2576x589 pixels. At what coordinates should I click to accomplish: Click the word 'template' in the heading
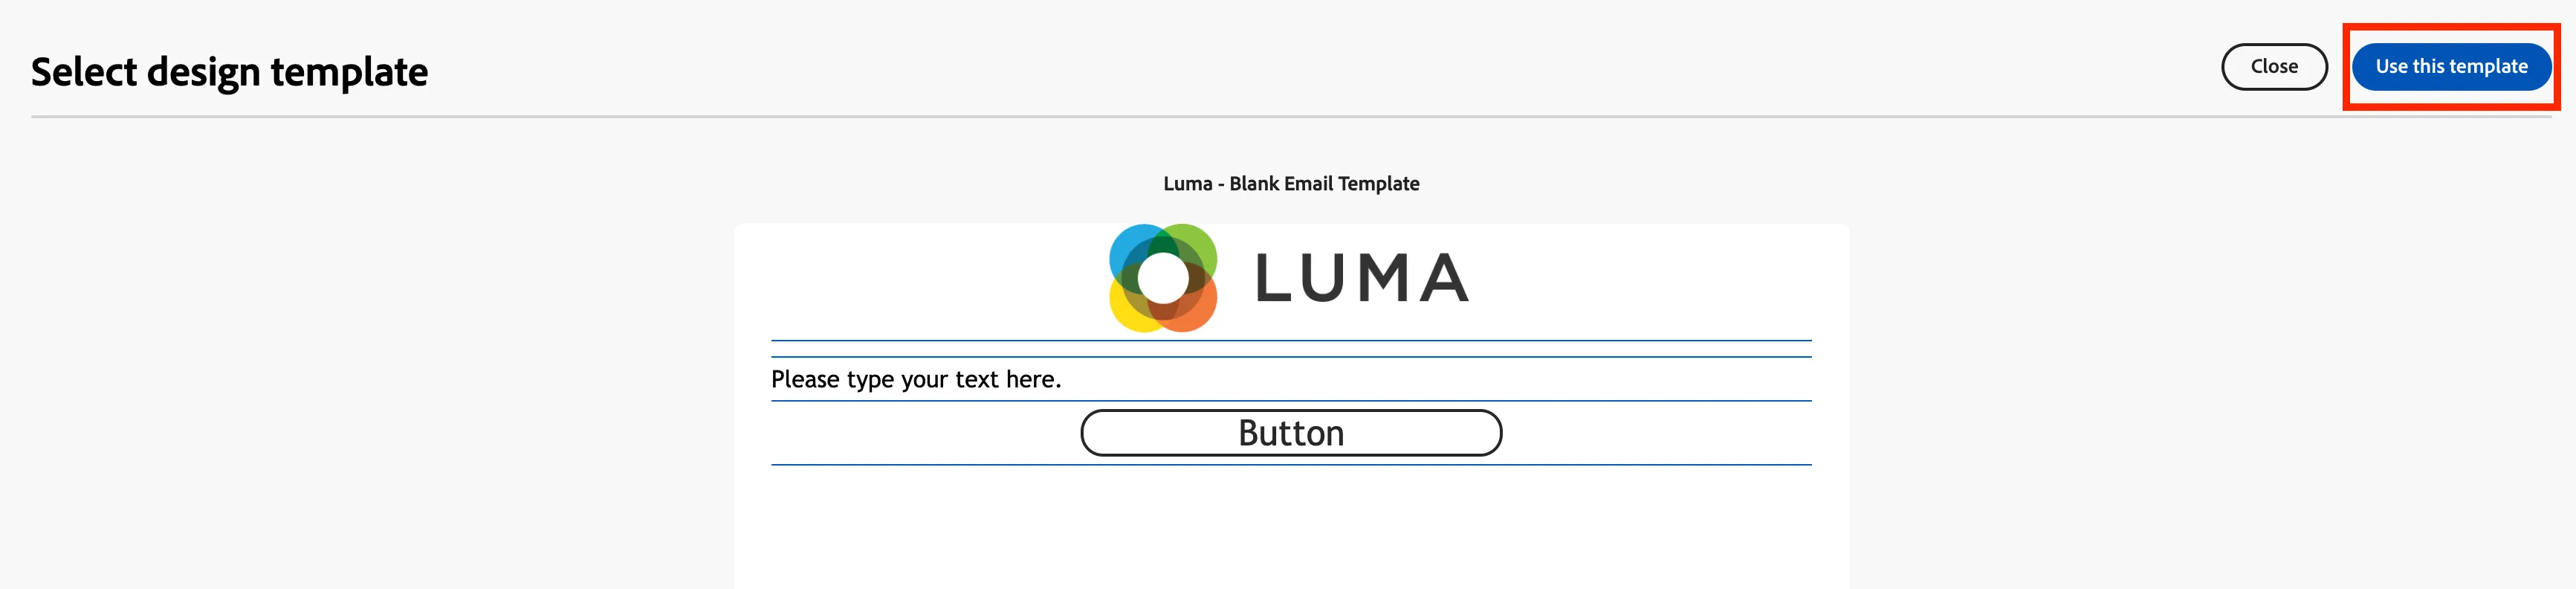pyautogui.click(x=349, y=73)
